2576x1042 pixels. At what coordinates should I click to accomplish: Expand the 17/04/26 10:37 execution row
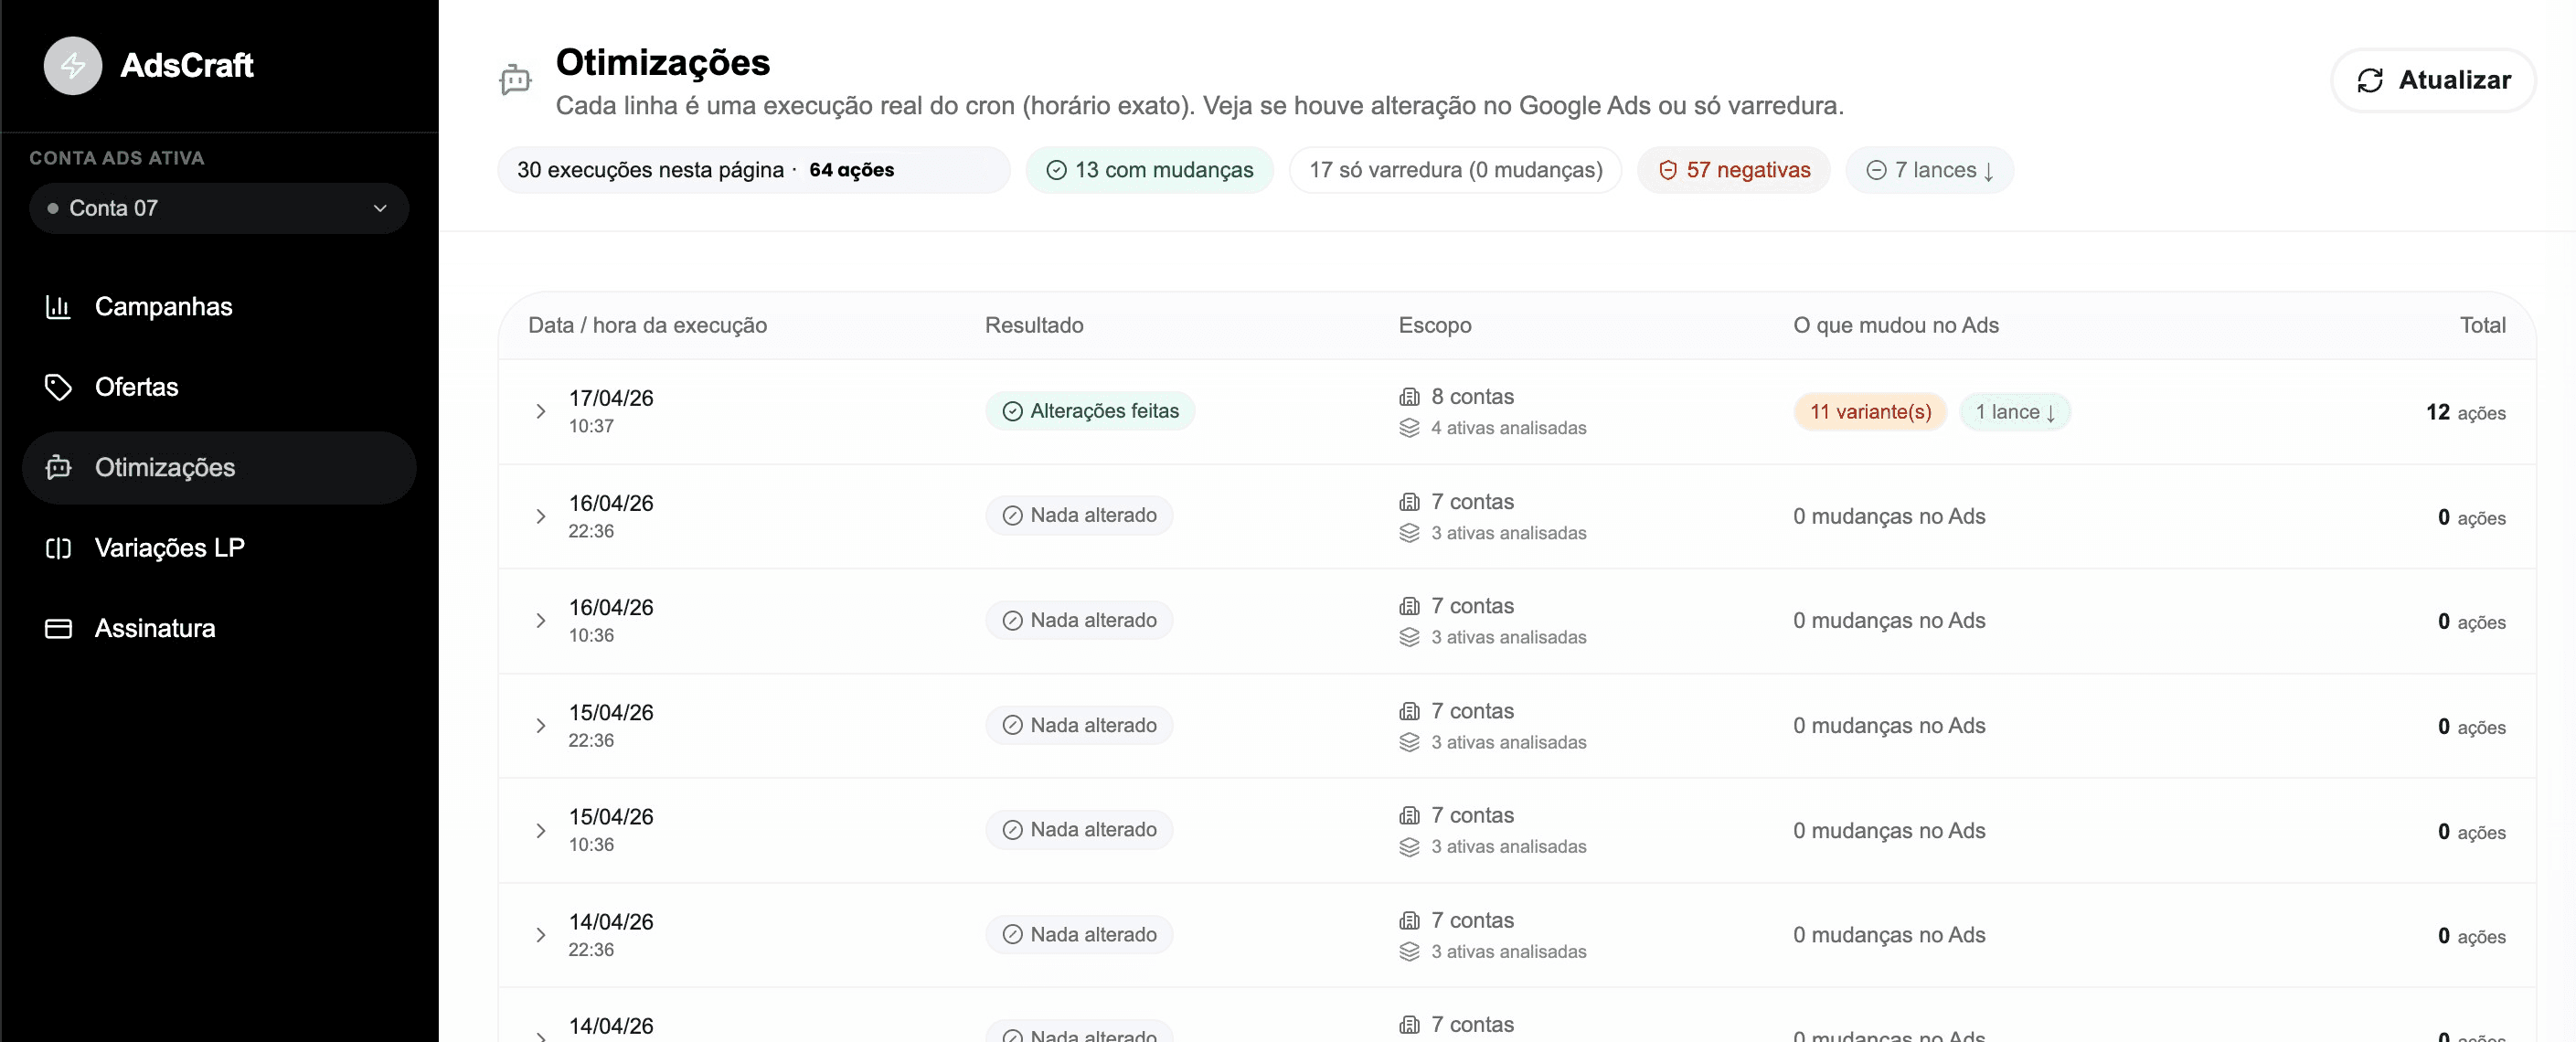pos(541,411)
